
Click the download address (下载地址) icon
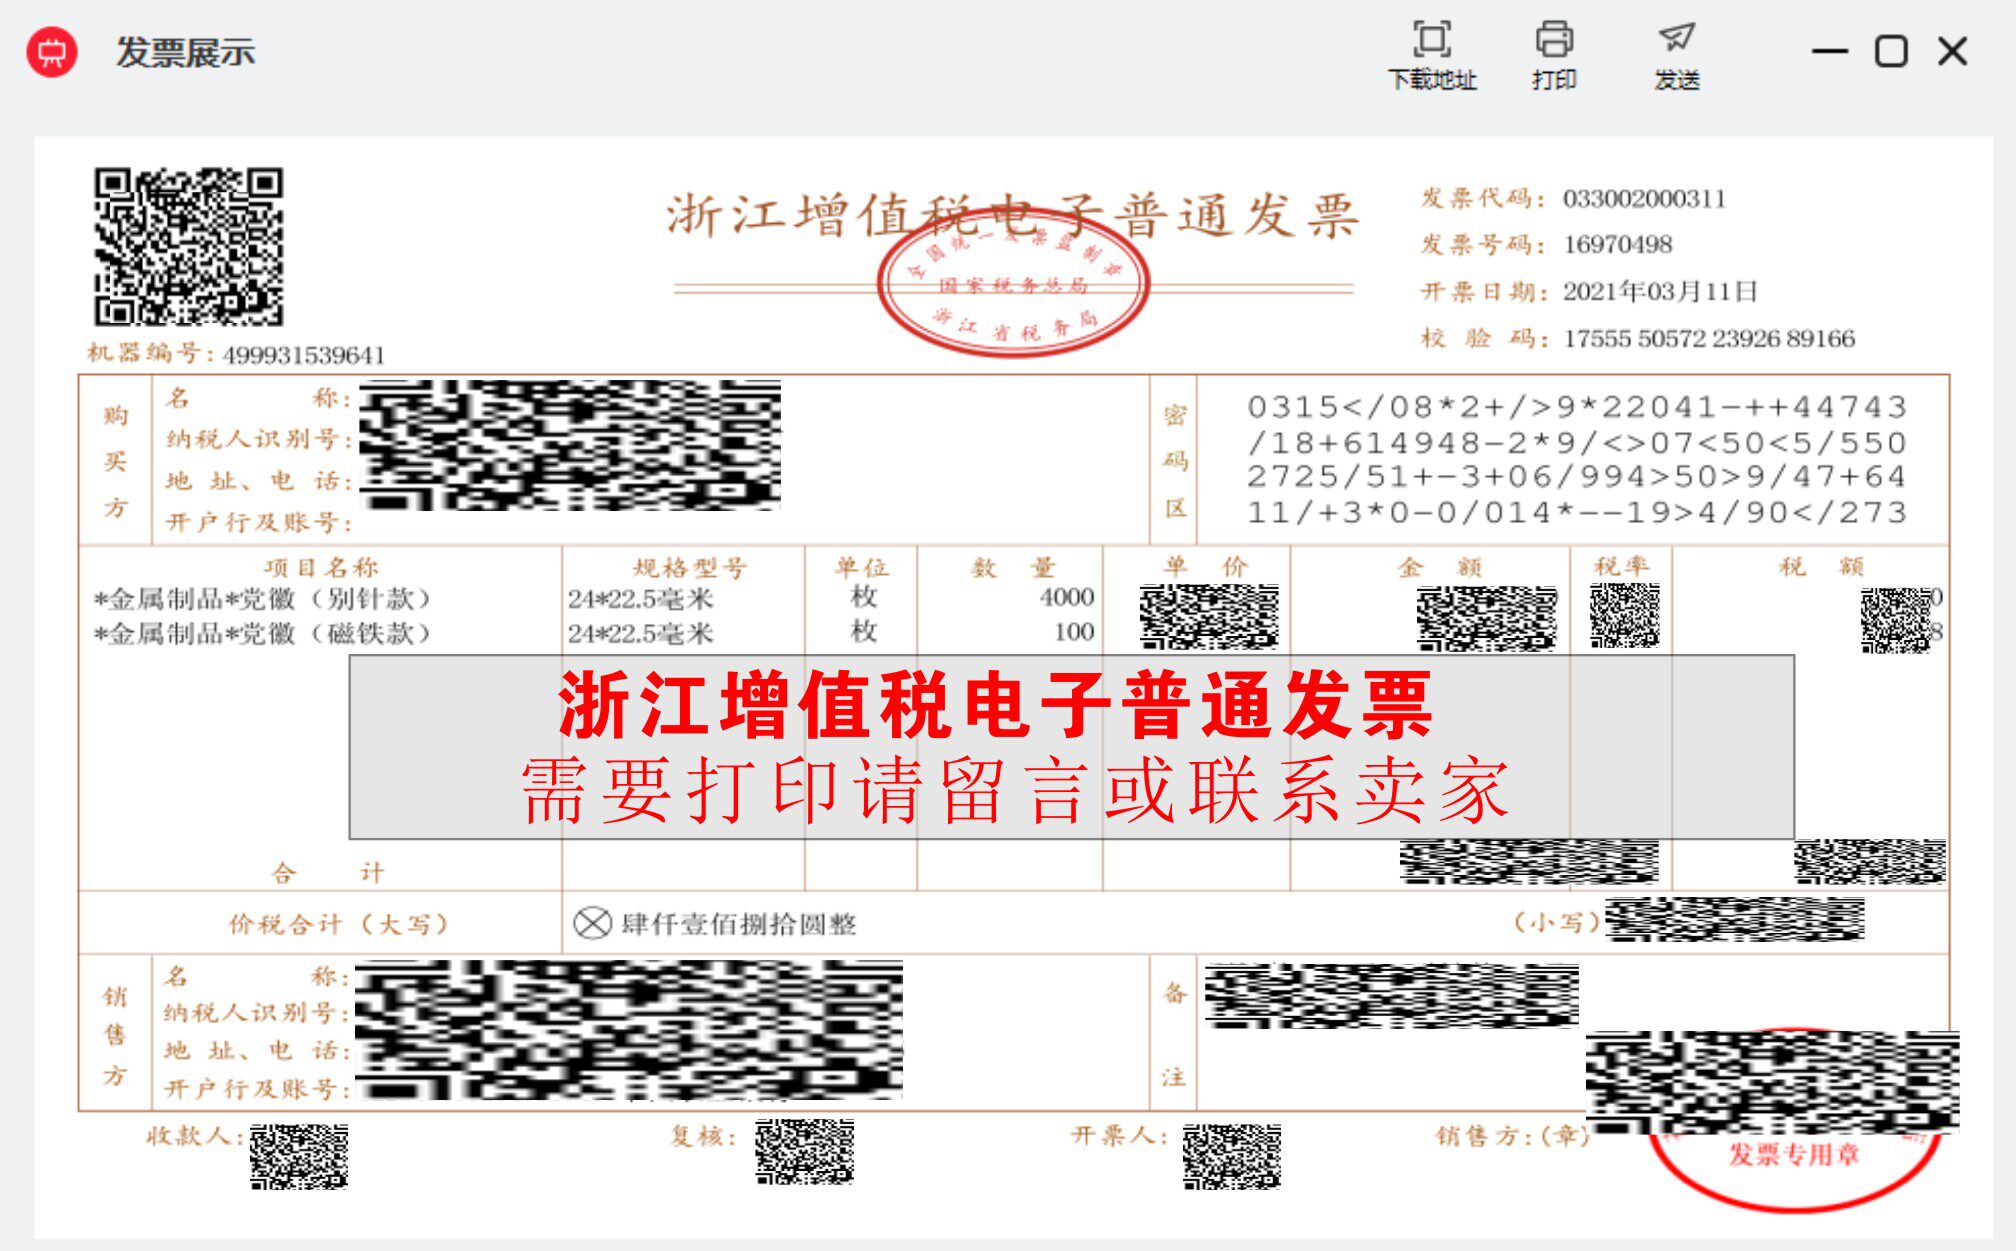[x=1432, y=41]
